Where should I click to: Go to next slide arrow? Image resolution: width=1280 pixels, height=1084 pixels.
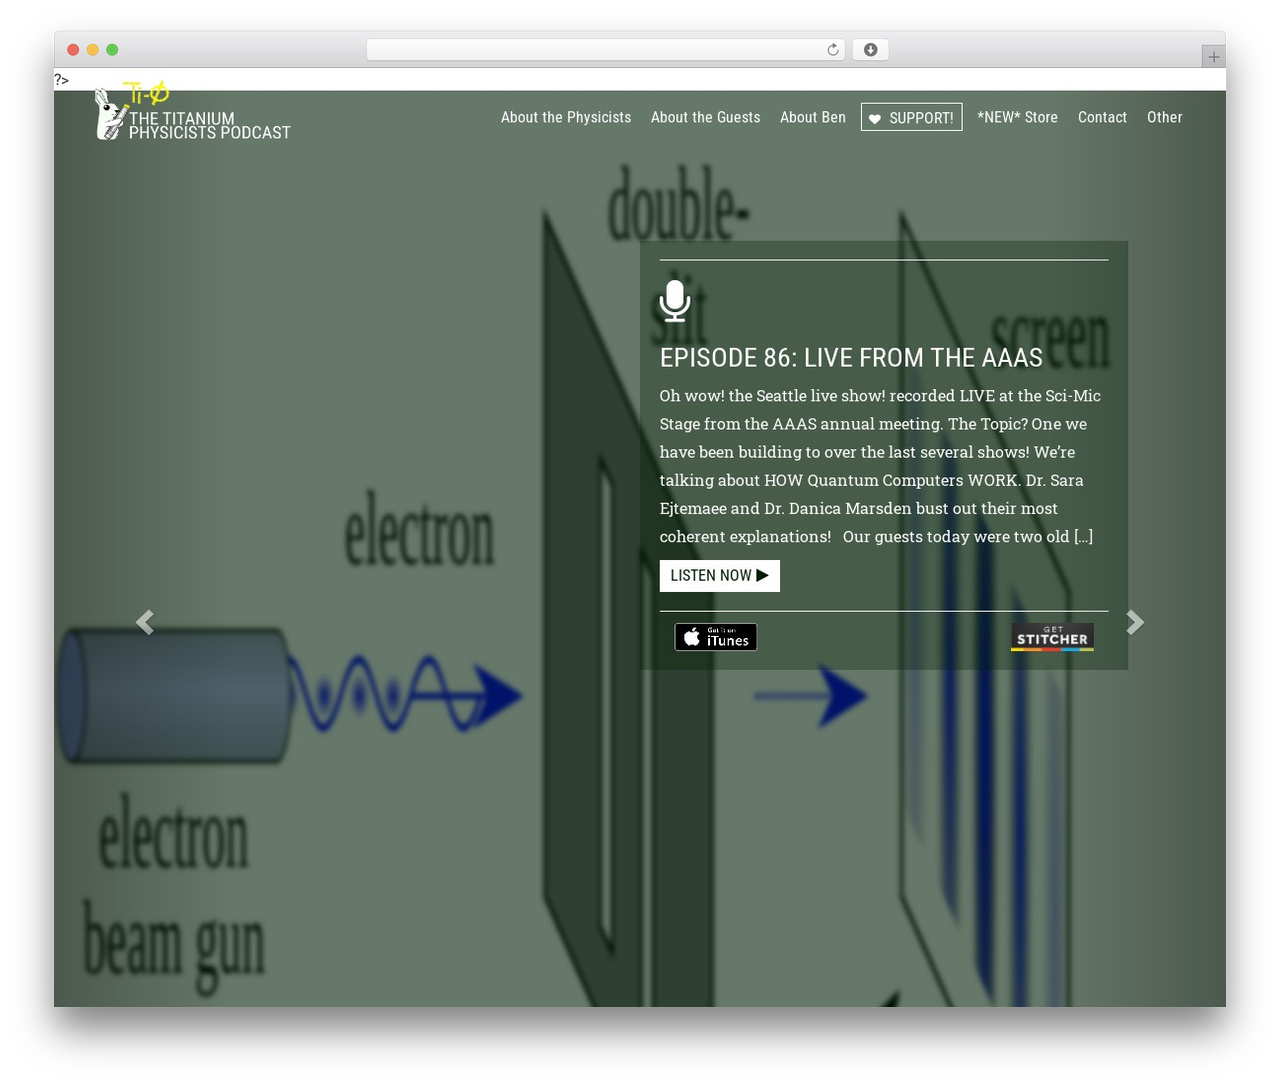1135,622
